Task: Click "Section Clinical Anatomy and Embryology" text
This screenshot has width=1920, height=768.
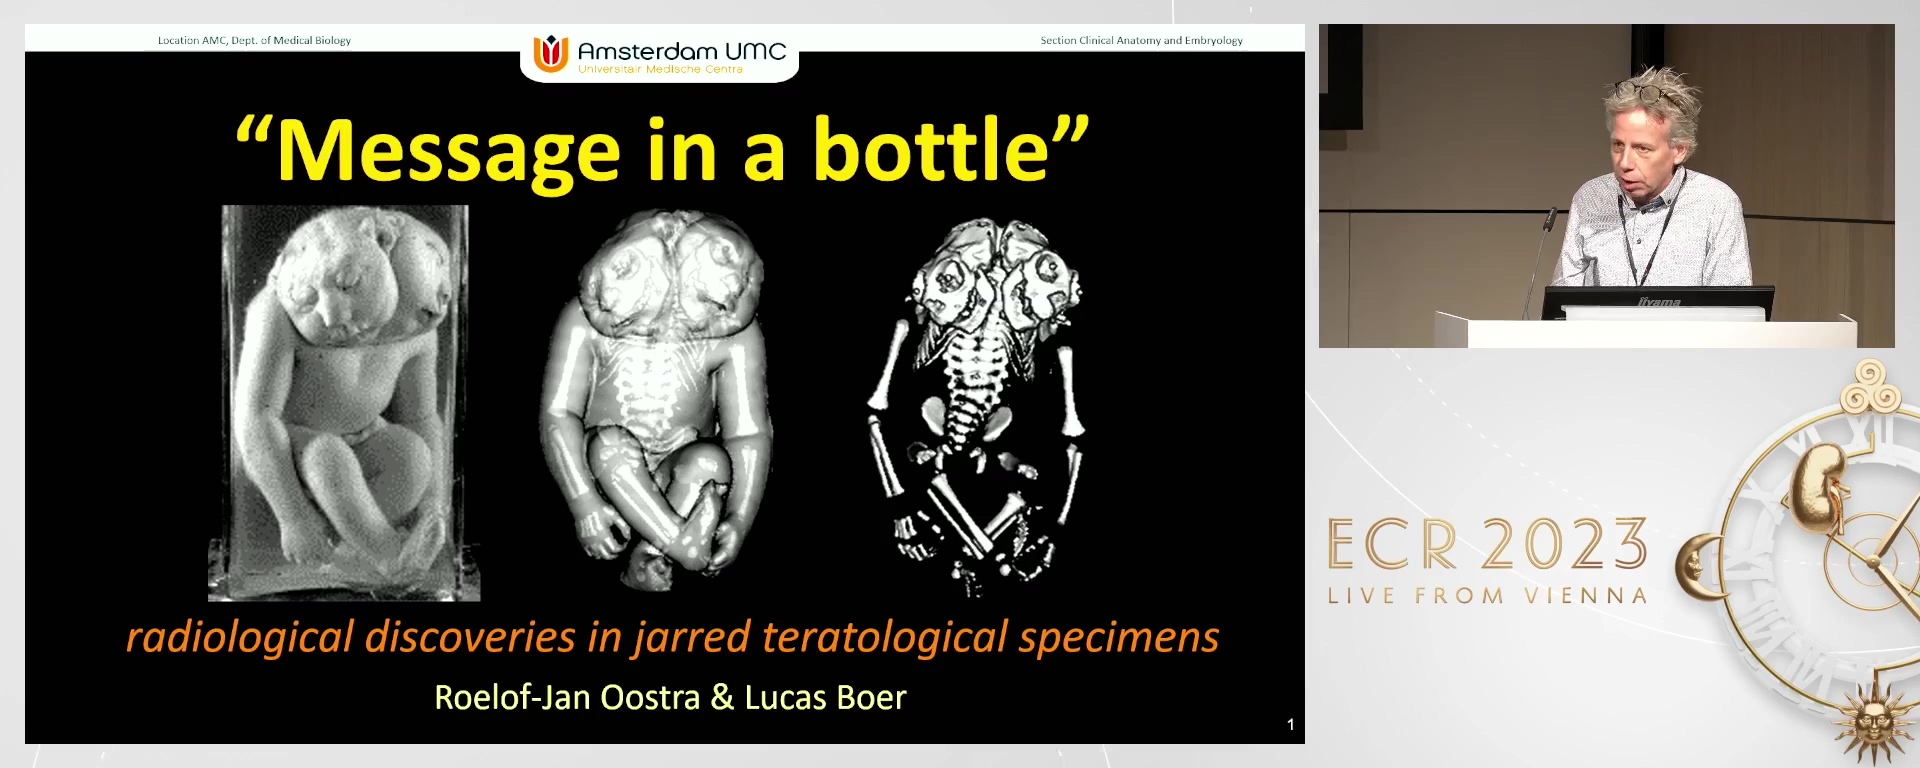Action: click(1141, 40)
